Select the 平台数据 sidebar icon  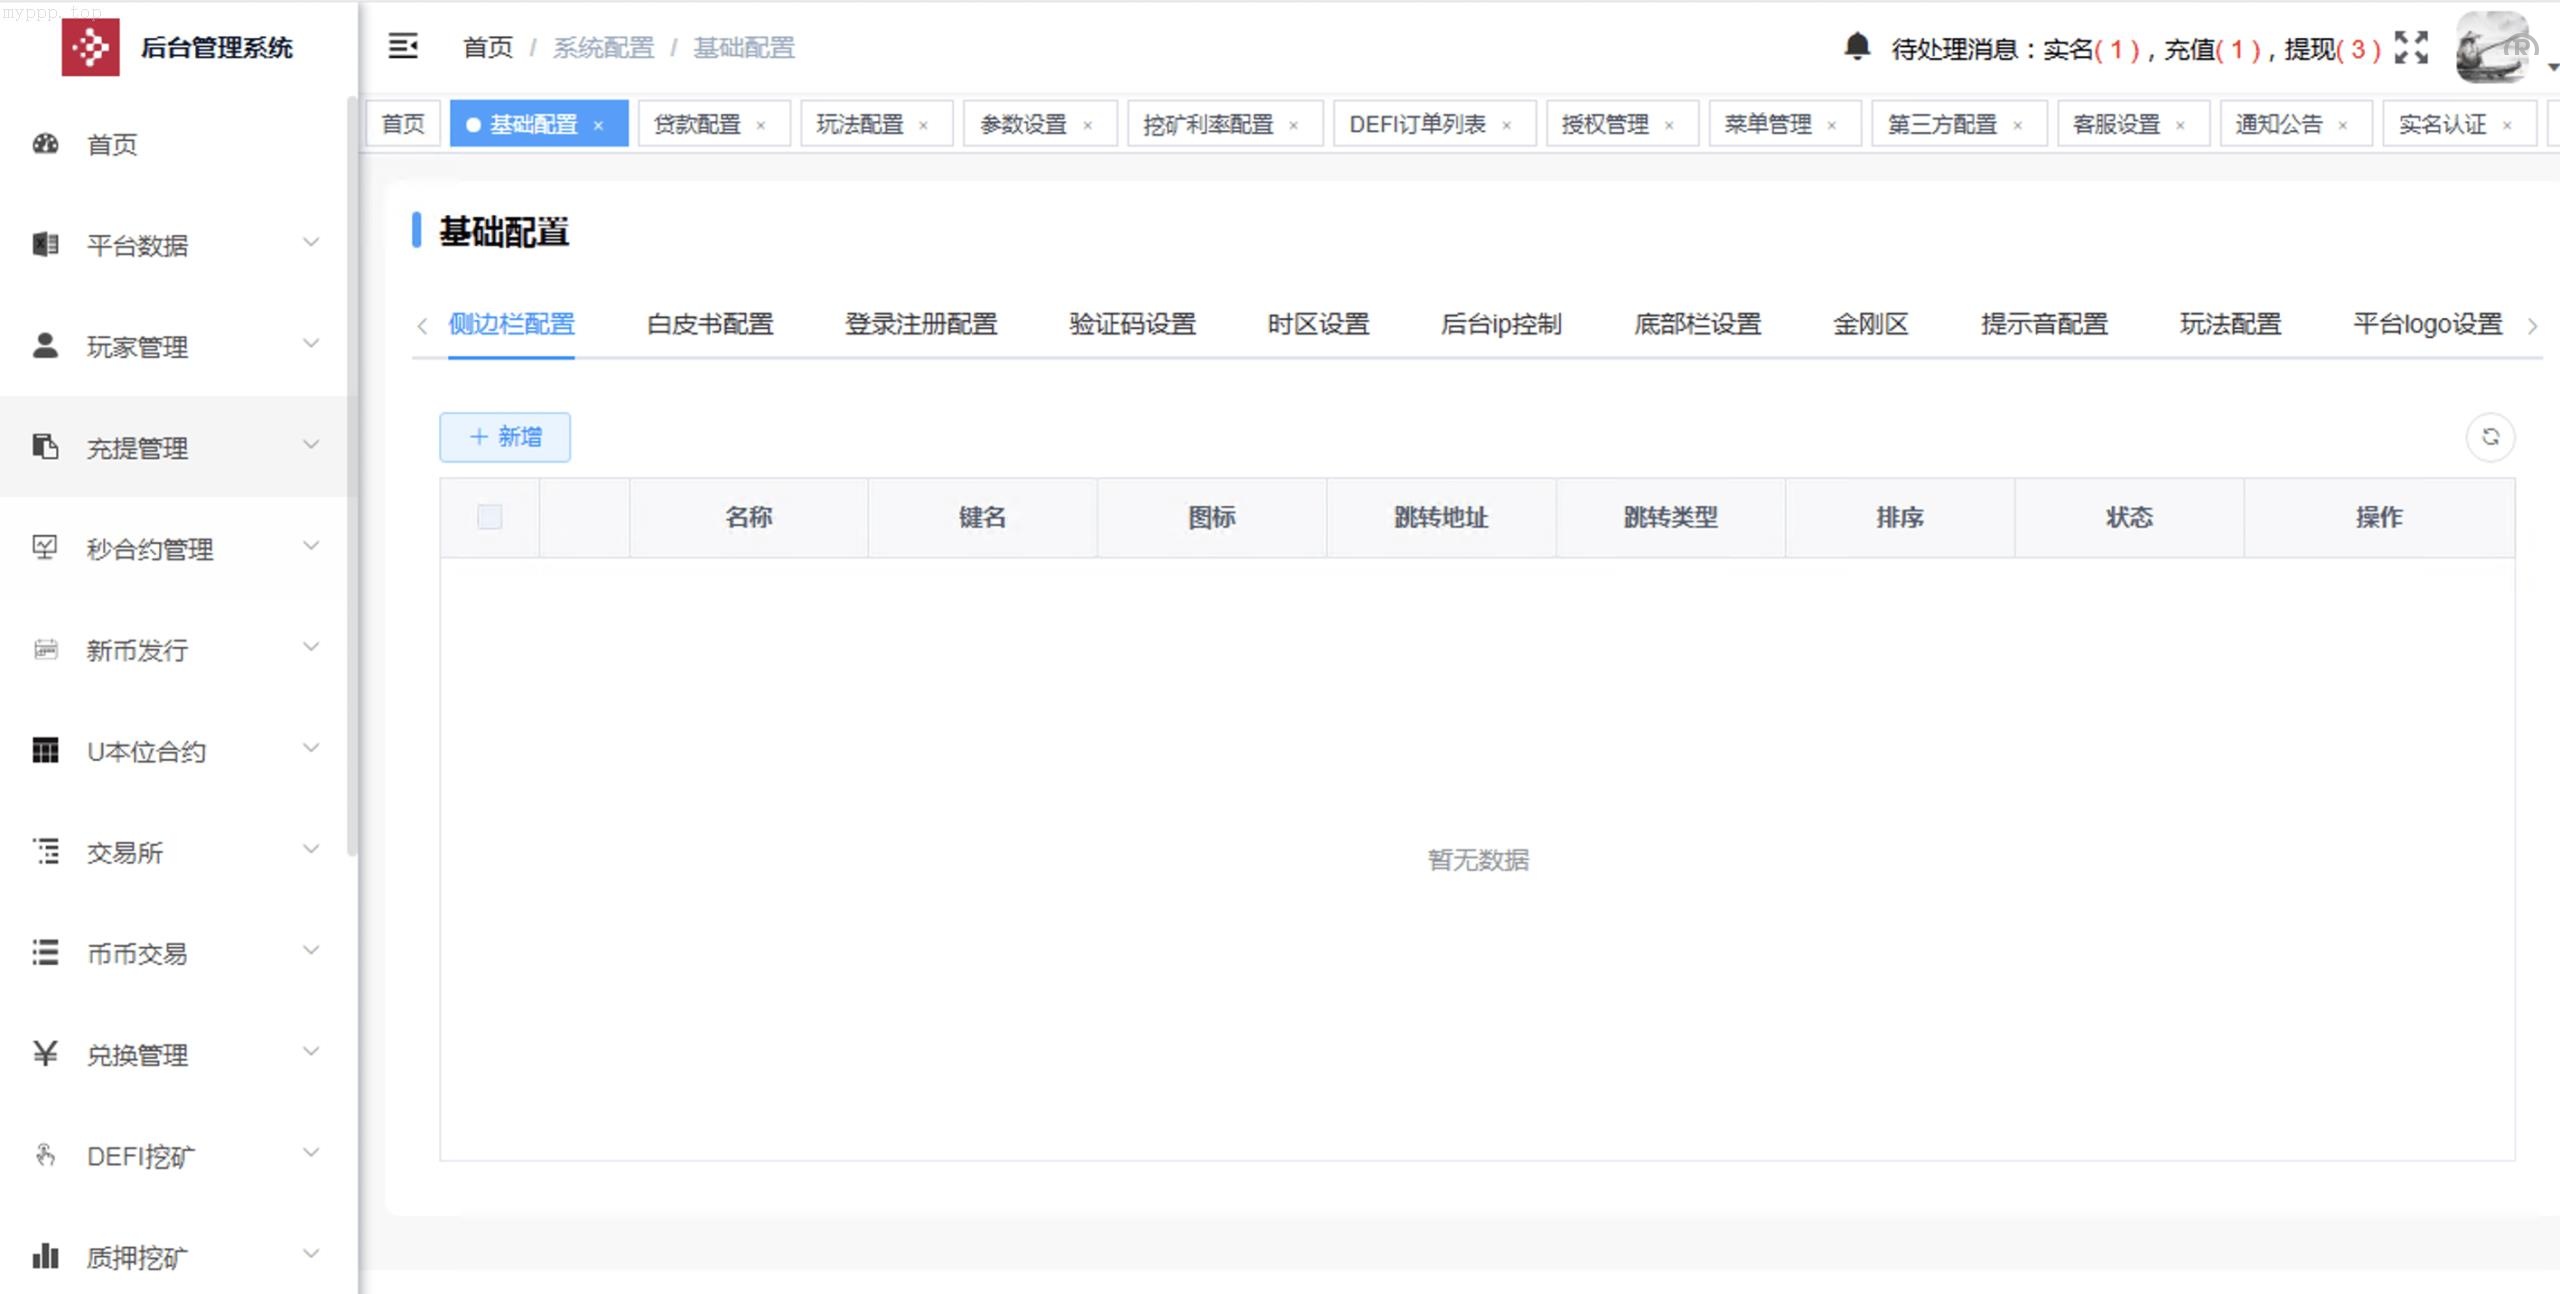[44, 244]
